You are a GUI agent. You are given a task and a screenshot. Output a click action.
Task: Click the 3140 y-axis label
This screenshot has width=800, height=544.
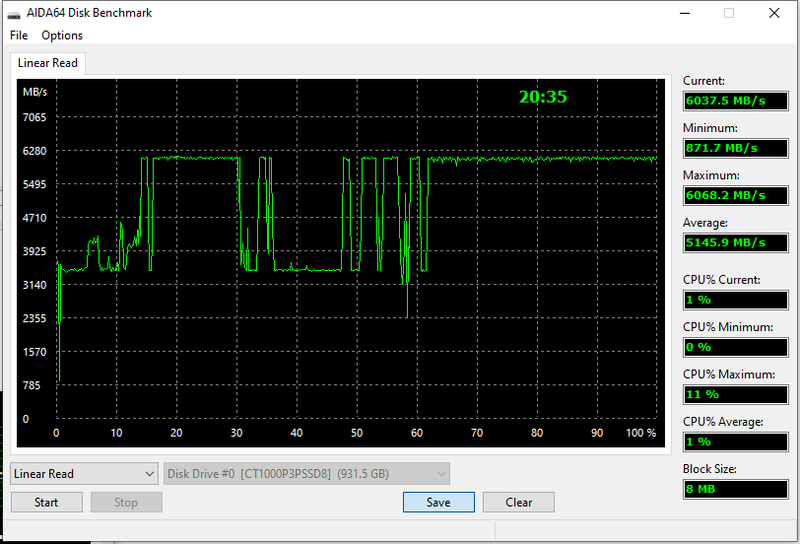tap(34, 285)
